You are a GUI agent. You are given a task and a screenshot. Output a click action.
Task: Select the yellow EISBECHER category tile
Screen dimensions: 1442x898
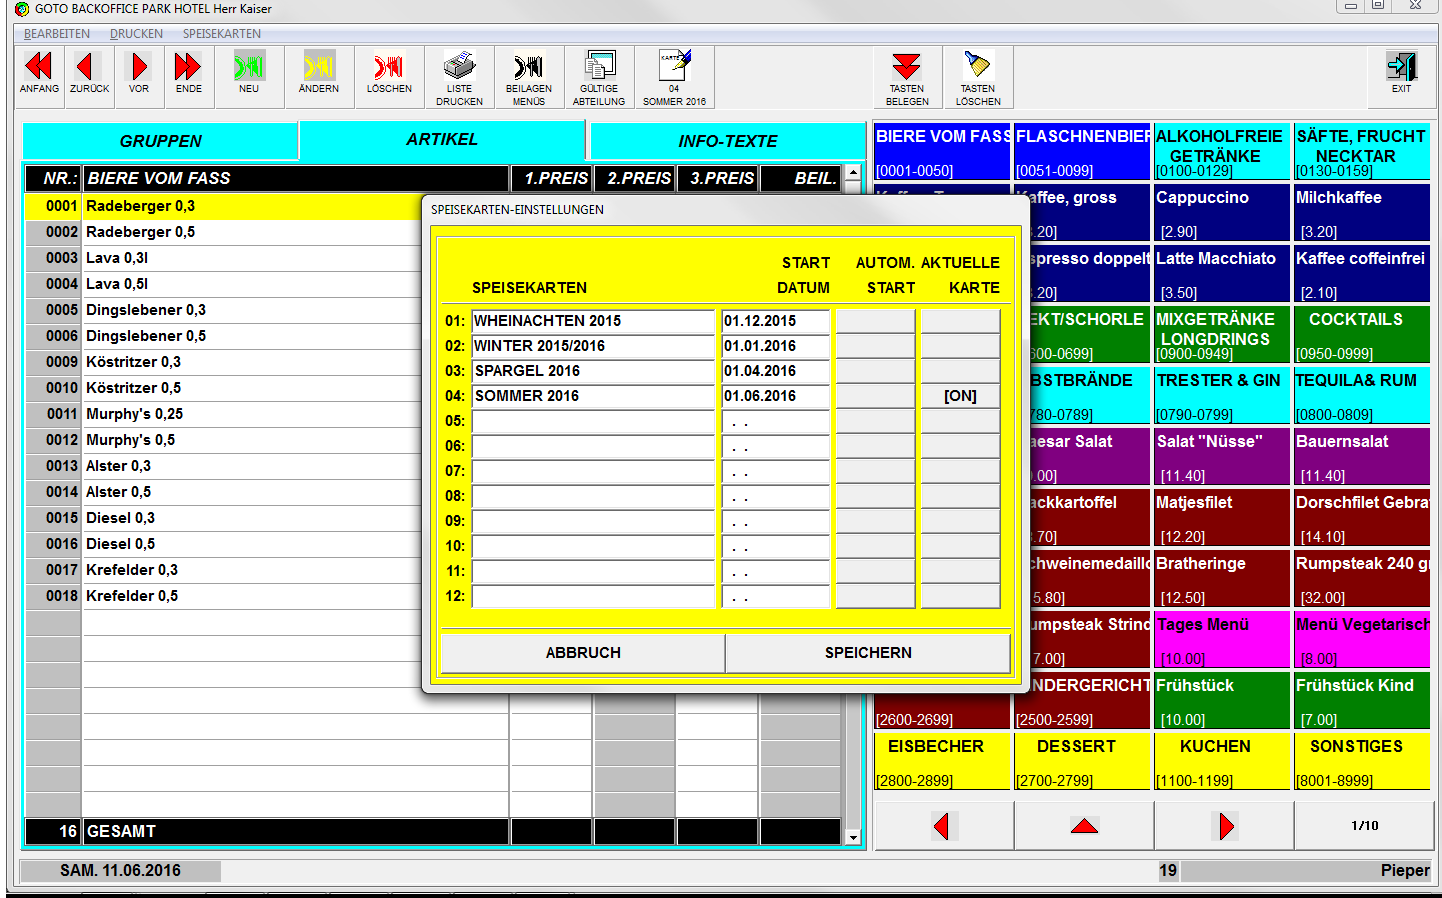[941, 761]
